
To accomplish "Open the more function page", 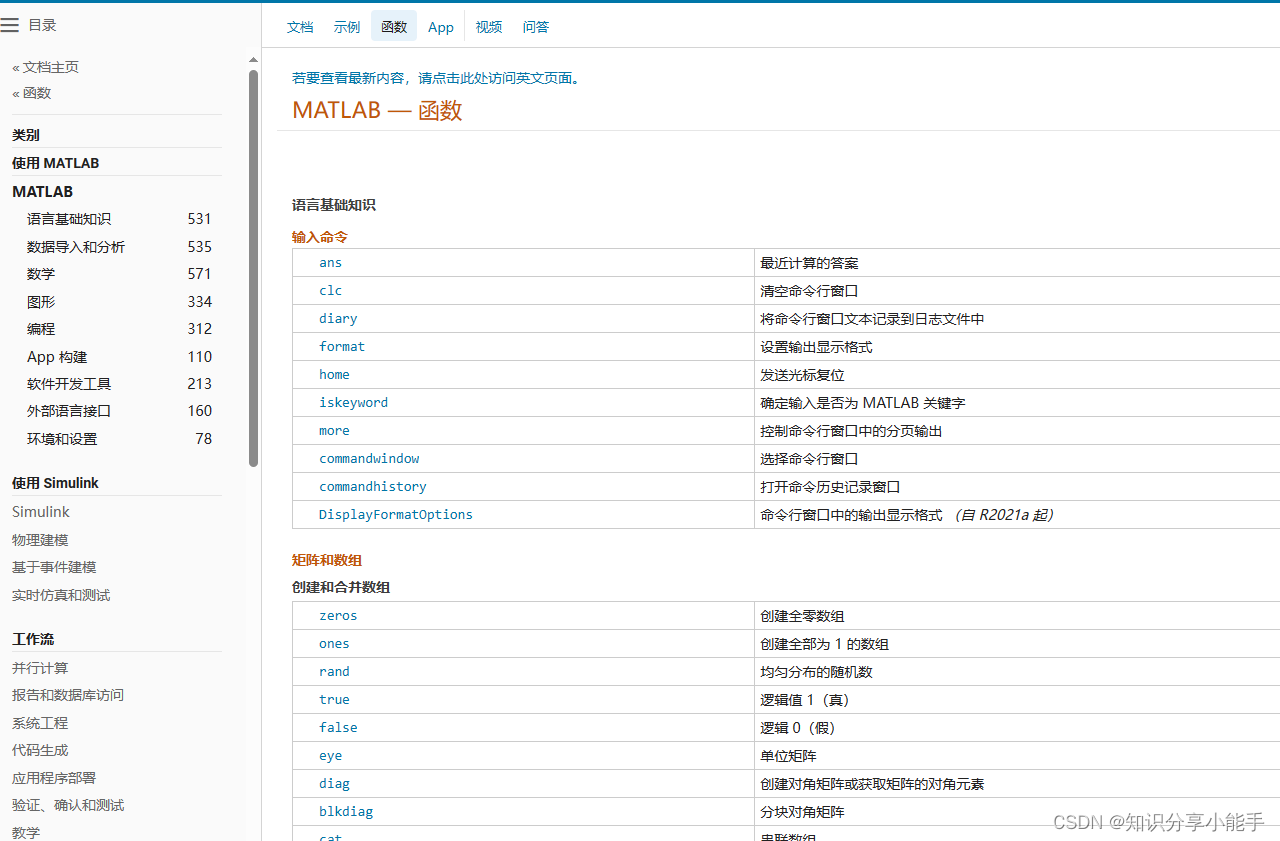I will (x=334, y=431).
